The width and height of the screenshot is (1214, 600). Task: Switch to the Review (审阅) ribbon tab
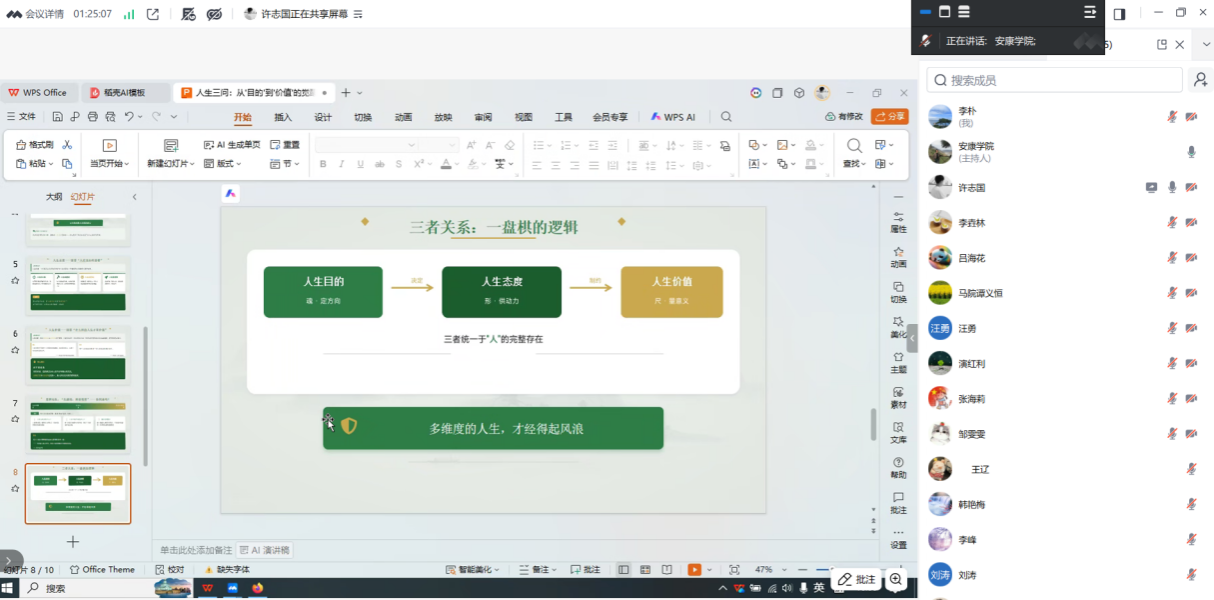tap(483, 117)
